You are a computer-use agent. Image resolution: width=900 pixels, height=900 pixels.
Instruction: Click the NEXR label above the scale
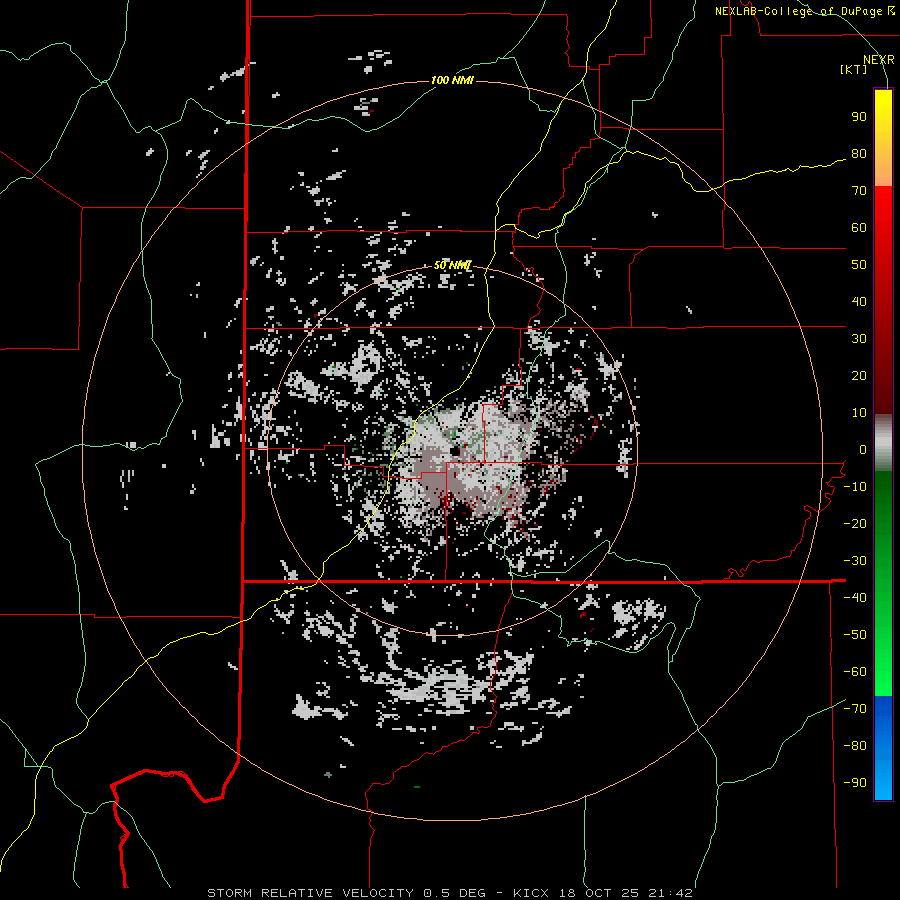point(878,60)
